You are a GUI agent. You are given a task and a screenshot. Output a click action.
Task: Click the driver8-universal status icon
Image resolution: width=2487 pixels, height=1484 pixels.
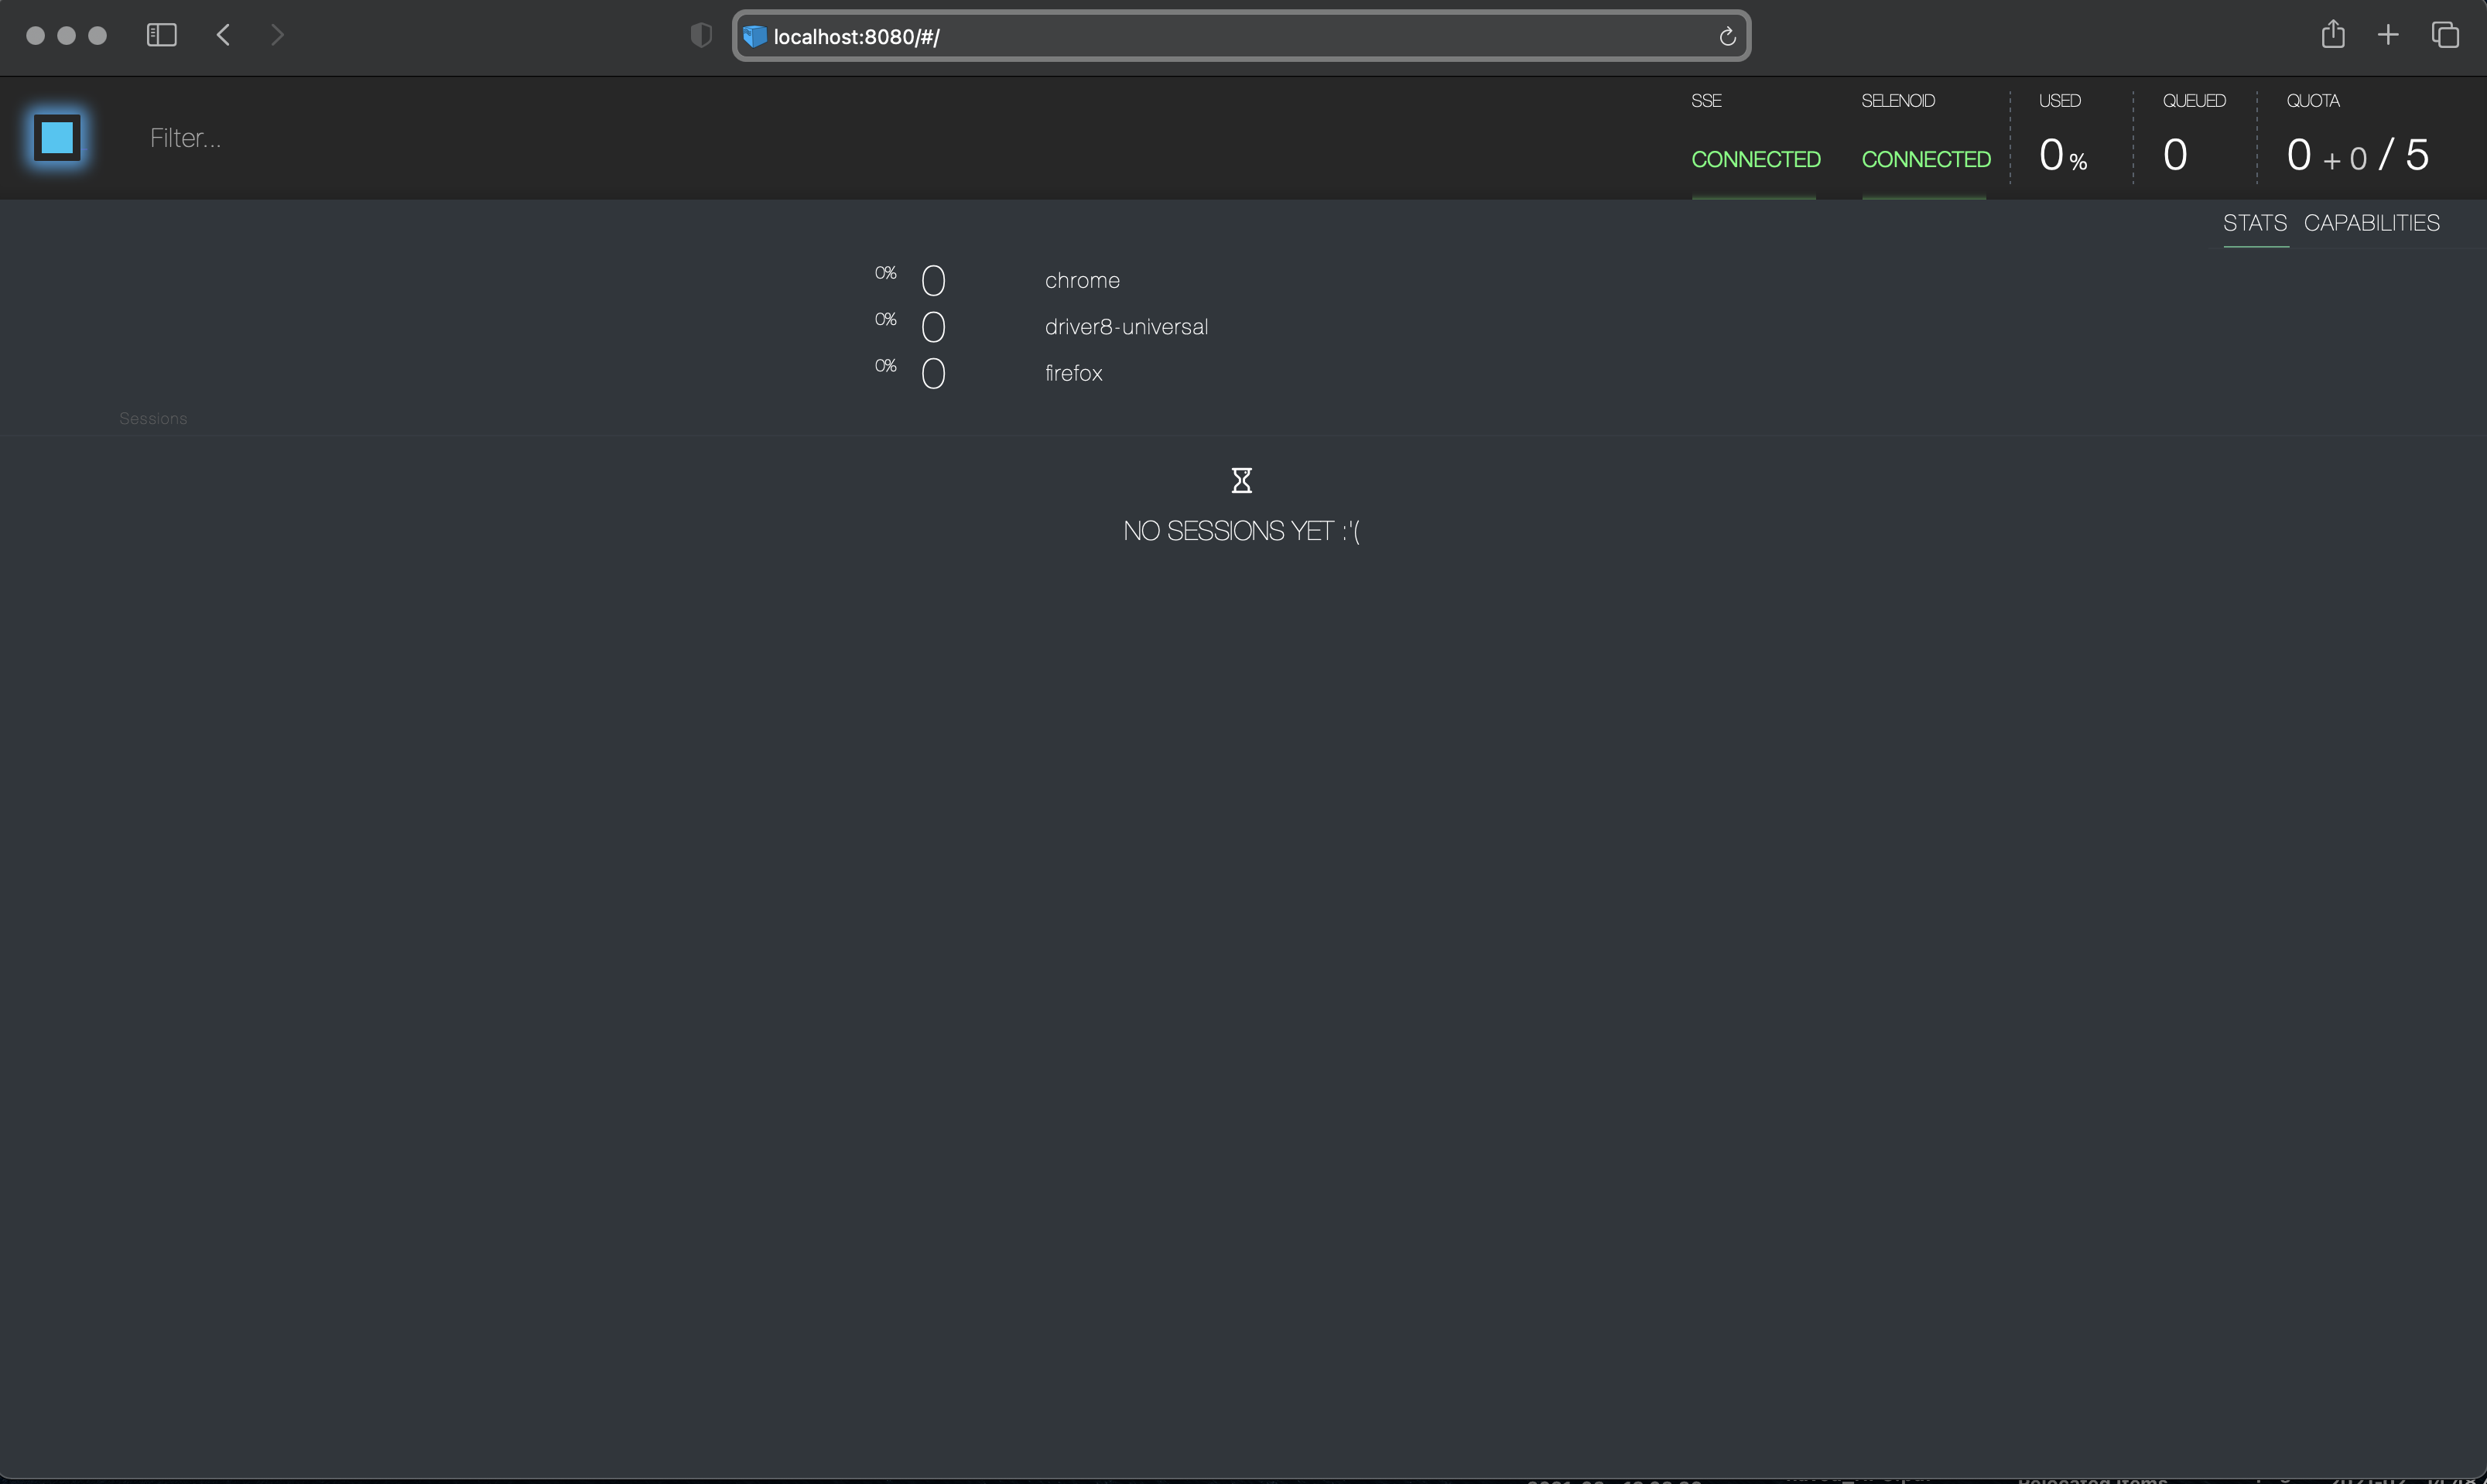click(x=932, y=327)
